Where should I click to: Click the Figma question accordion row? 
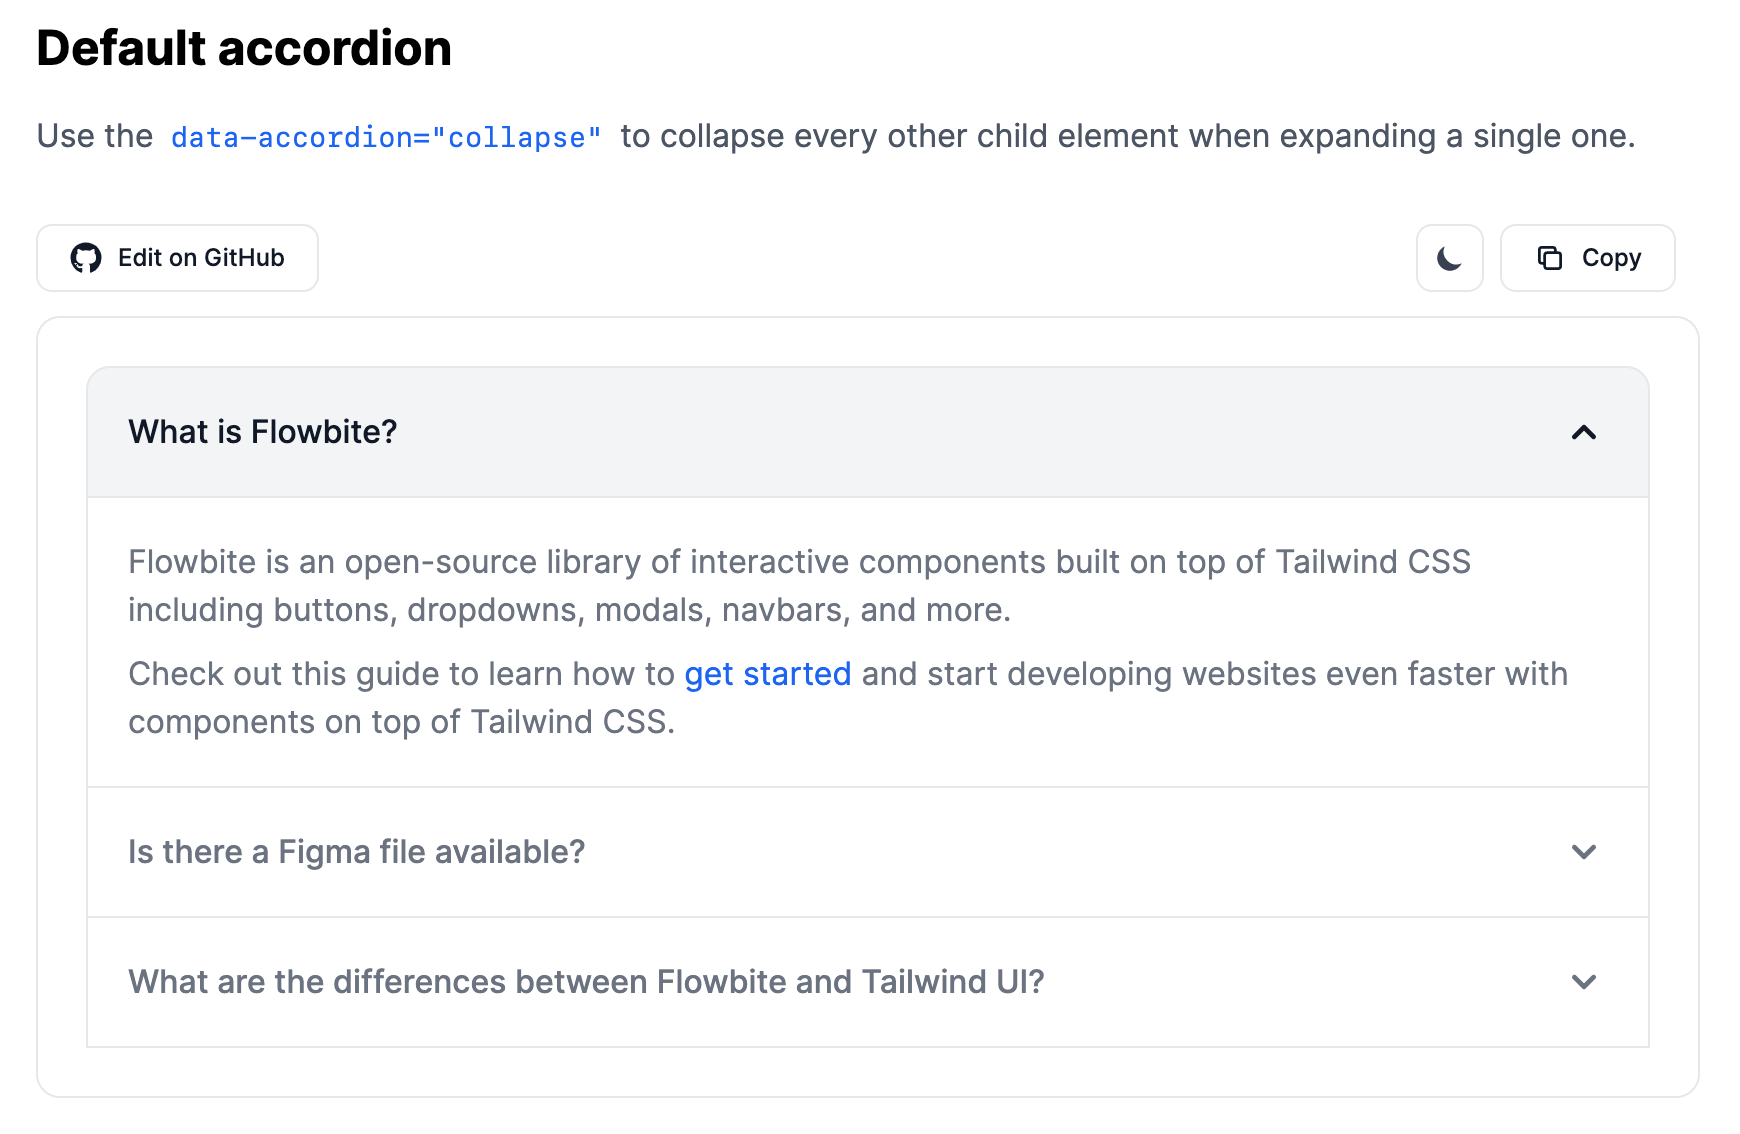[1000, 852]
